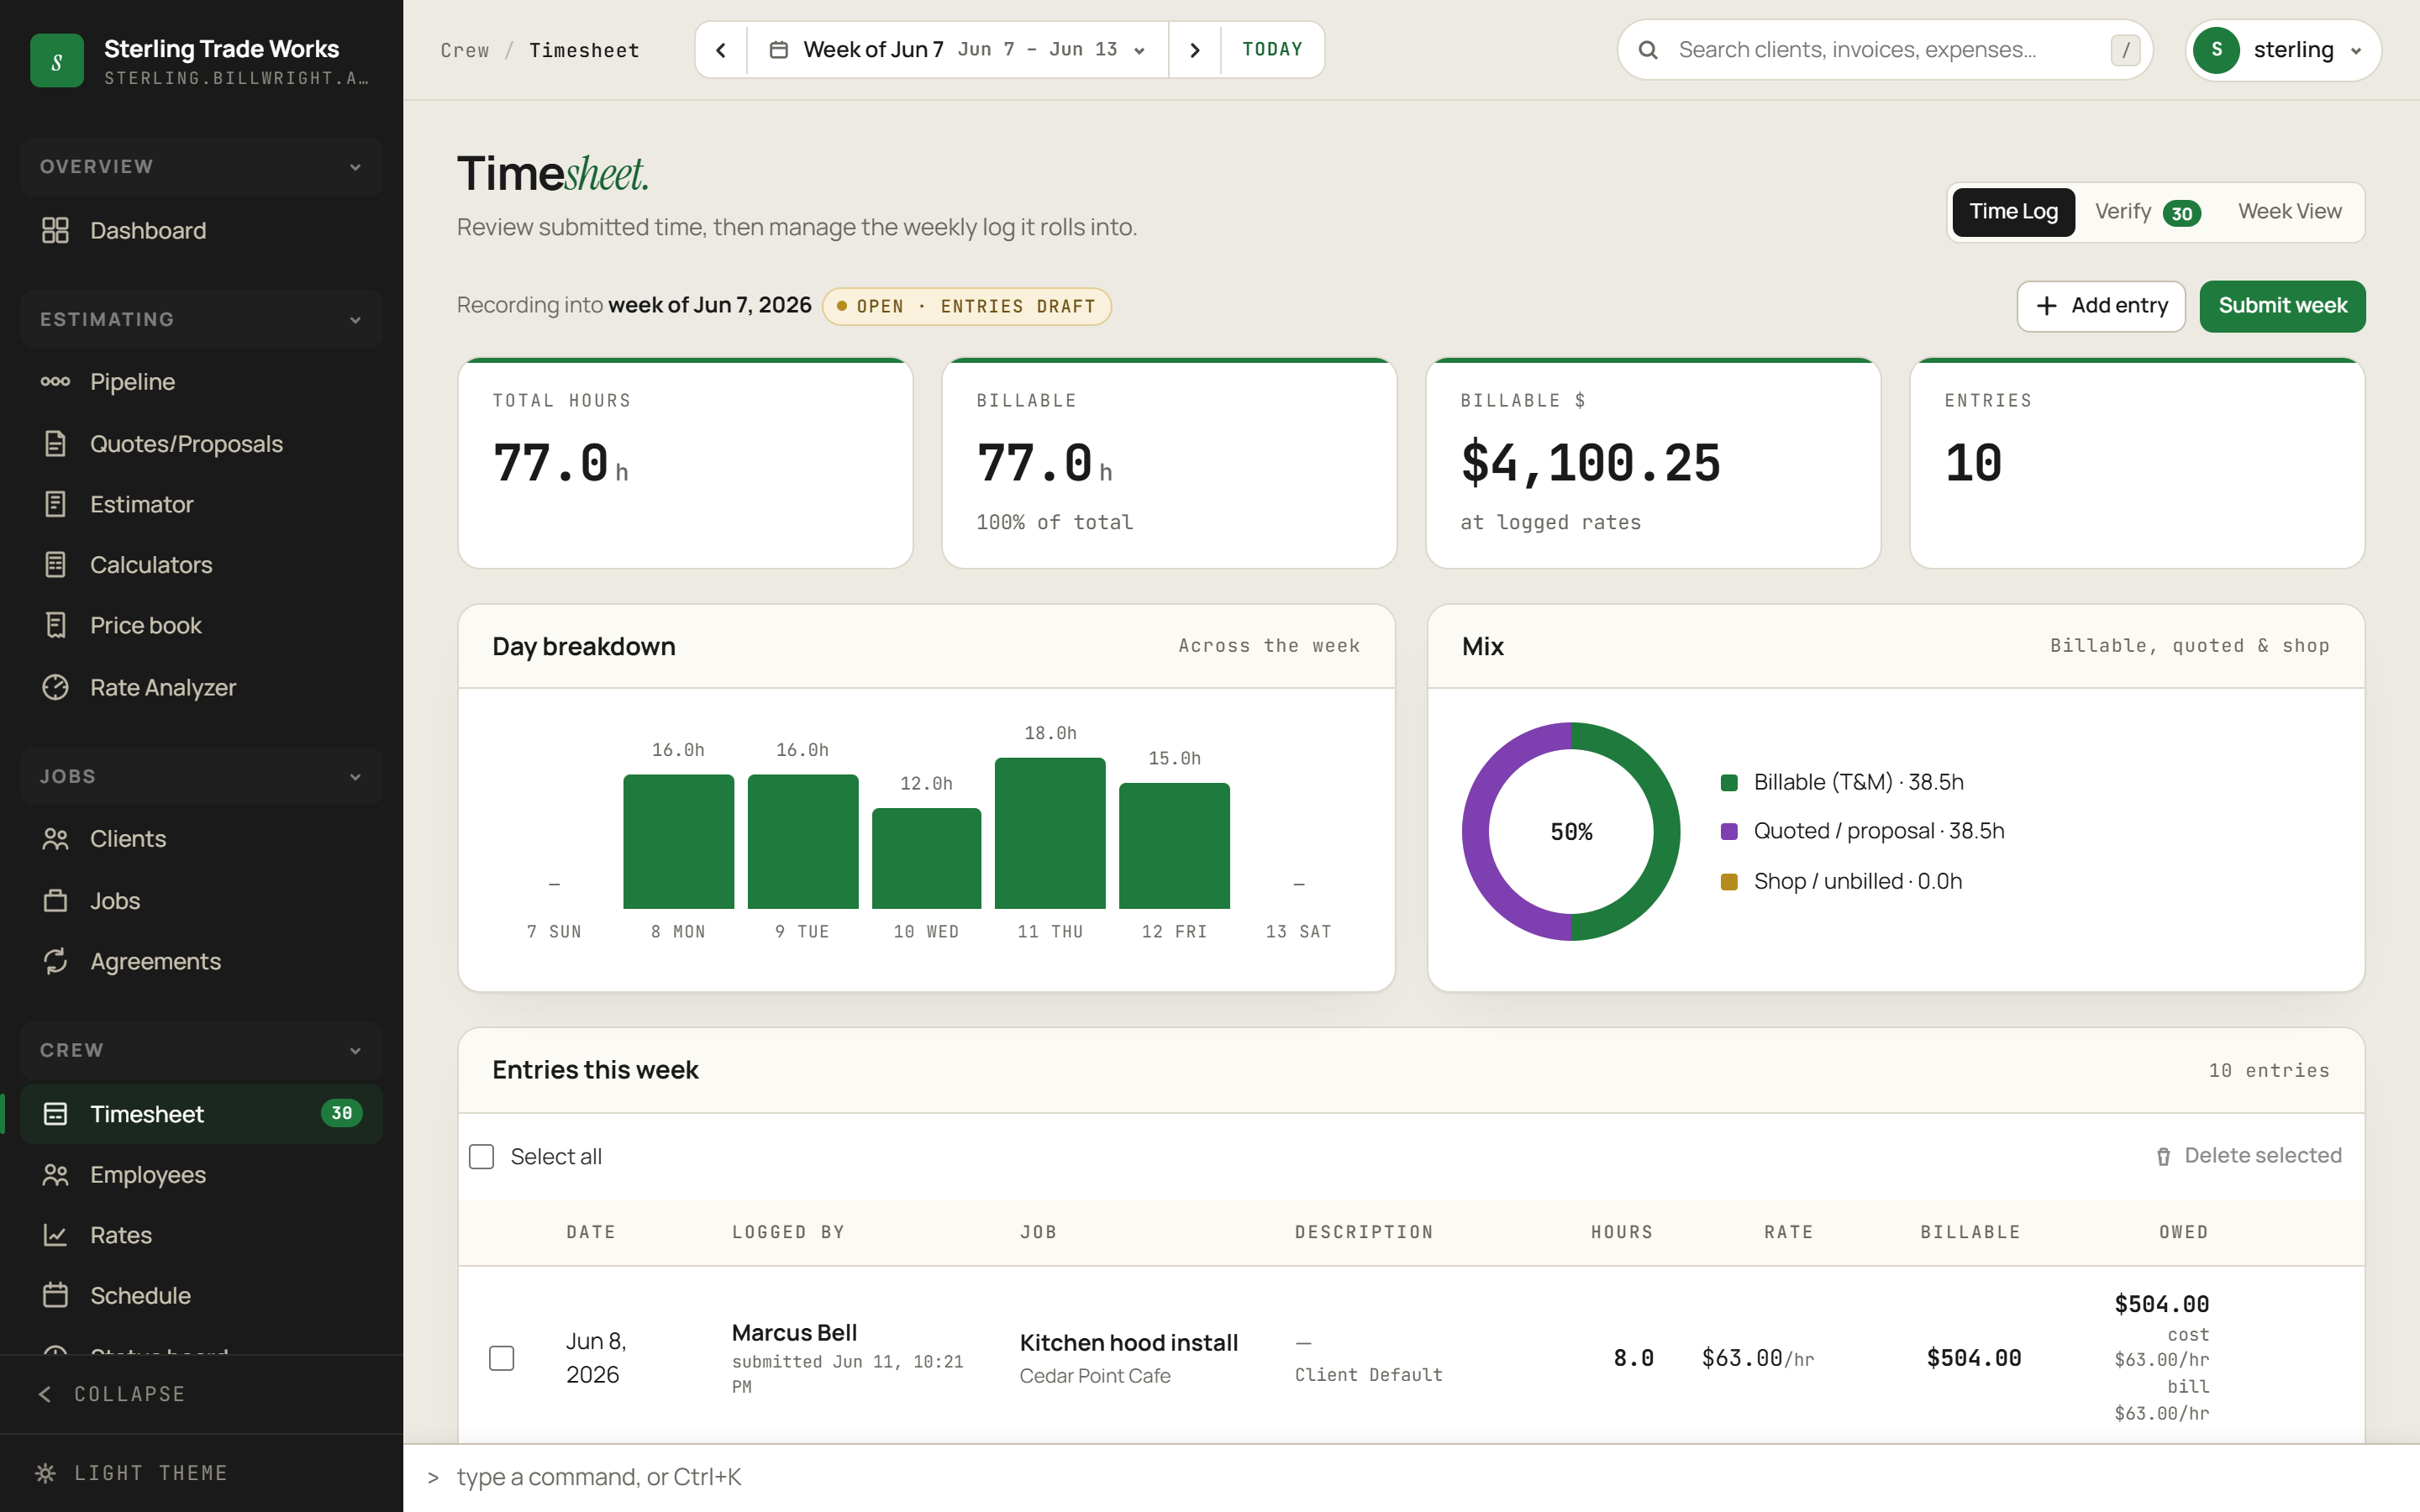Click the Employees icon
The width and height of the screenshot is (2420, 1512).
click(55, 1175)
